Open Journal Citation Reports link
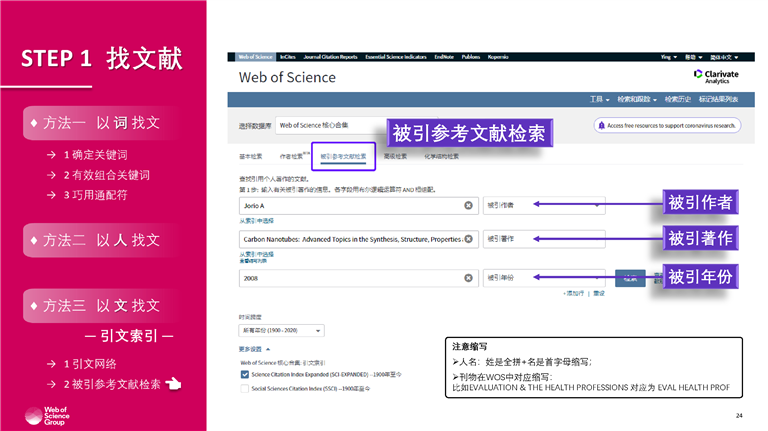 330,57
